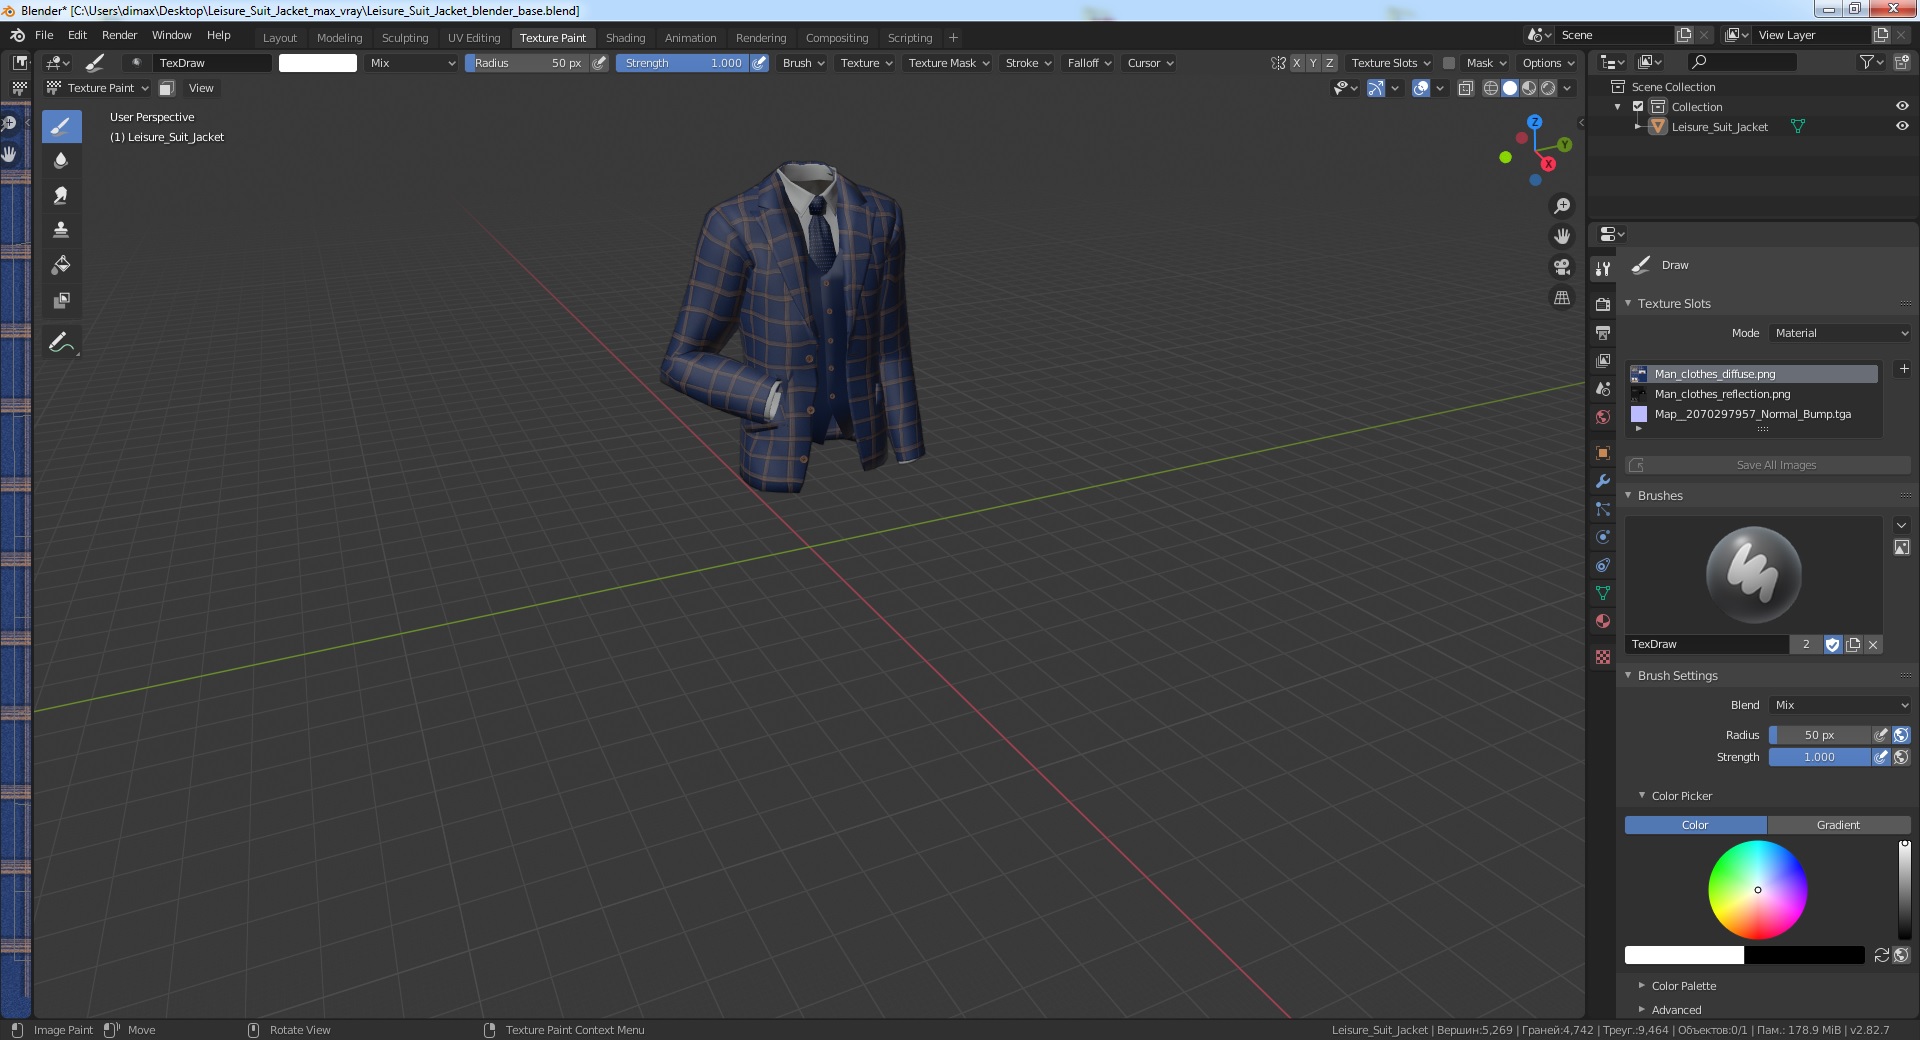Select the Fill bucket tool

point(61,265)
